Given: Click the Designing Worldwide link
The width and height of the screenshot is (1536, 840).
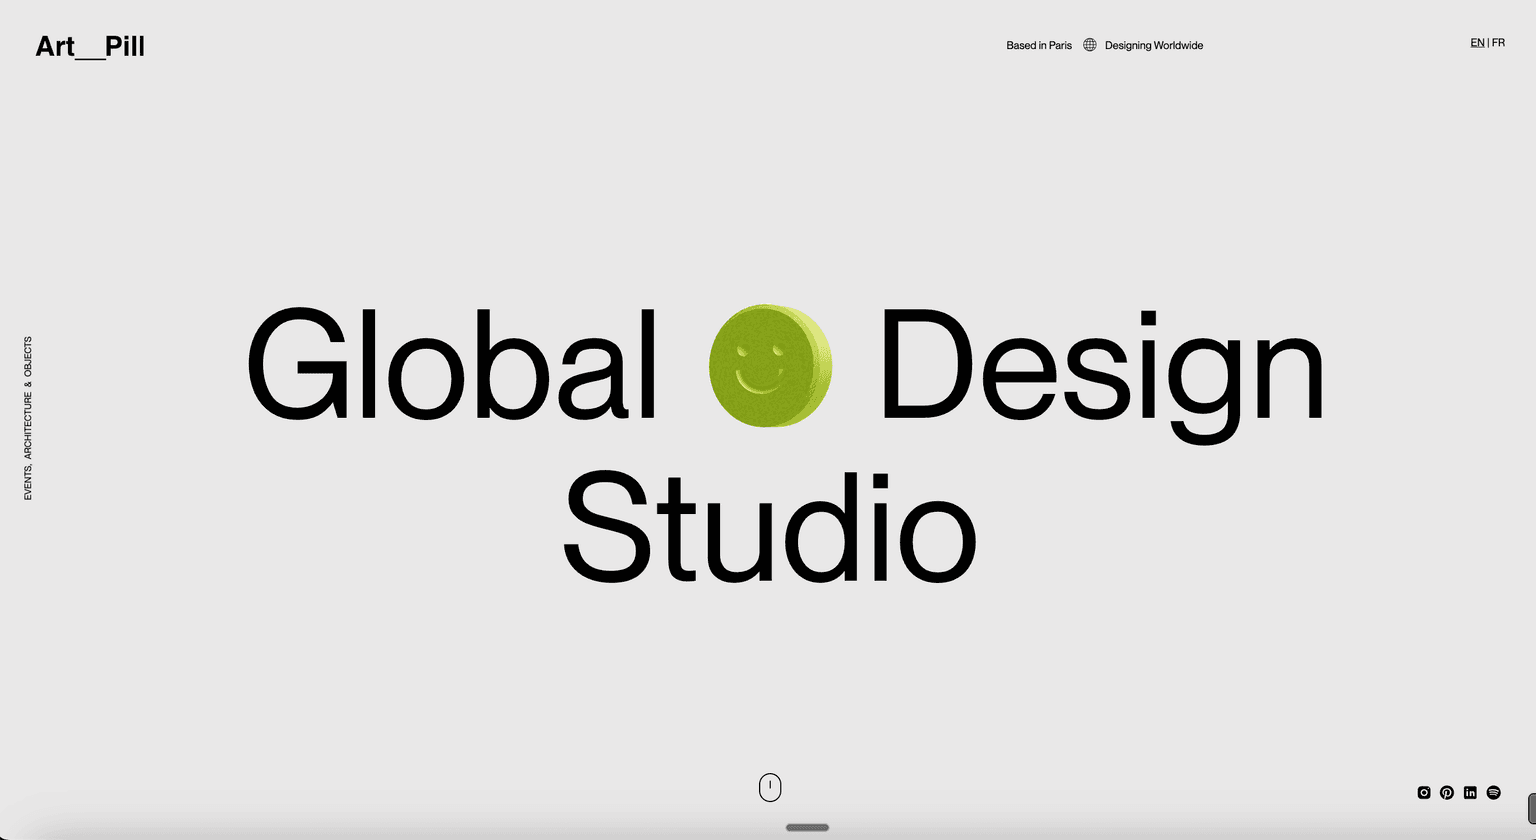Looking at the screenshot, I should click(x=1154, y=45).
